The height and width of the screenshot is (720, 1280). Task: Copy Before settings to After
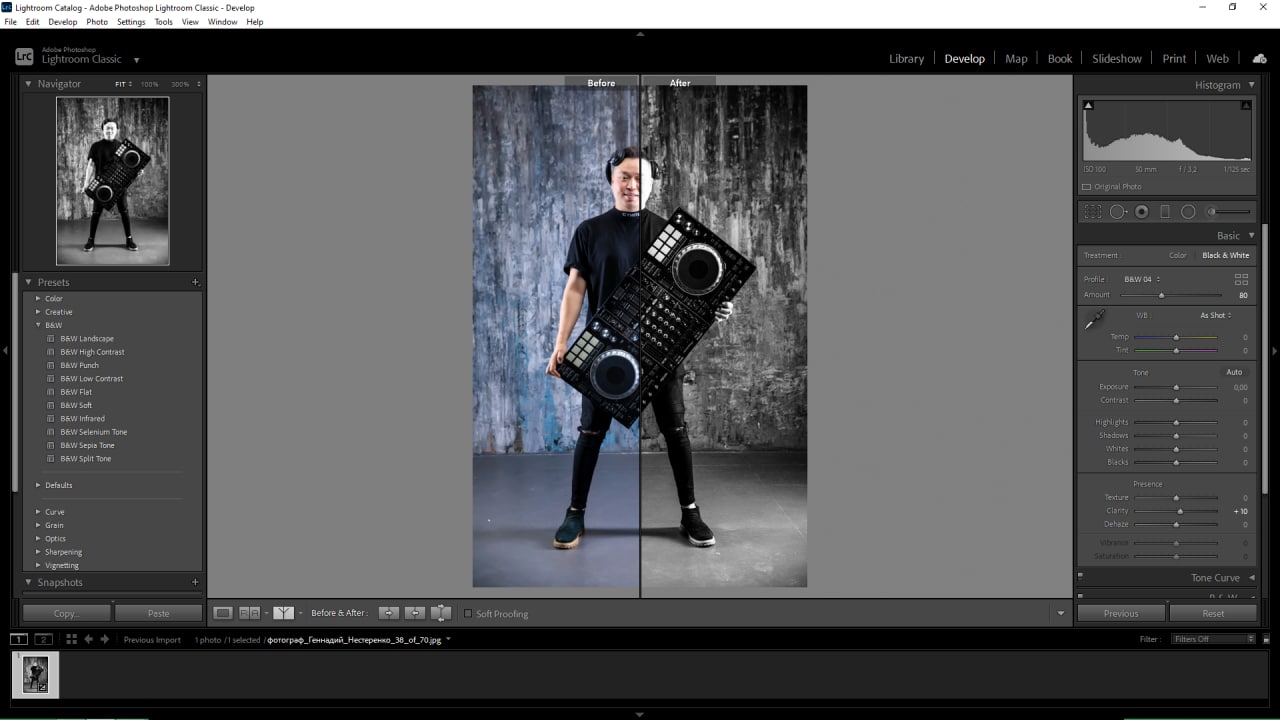pyautogui.click(x=388, y=613)
